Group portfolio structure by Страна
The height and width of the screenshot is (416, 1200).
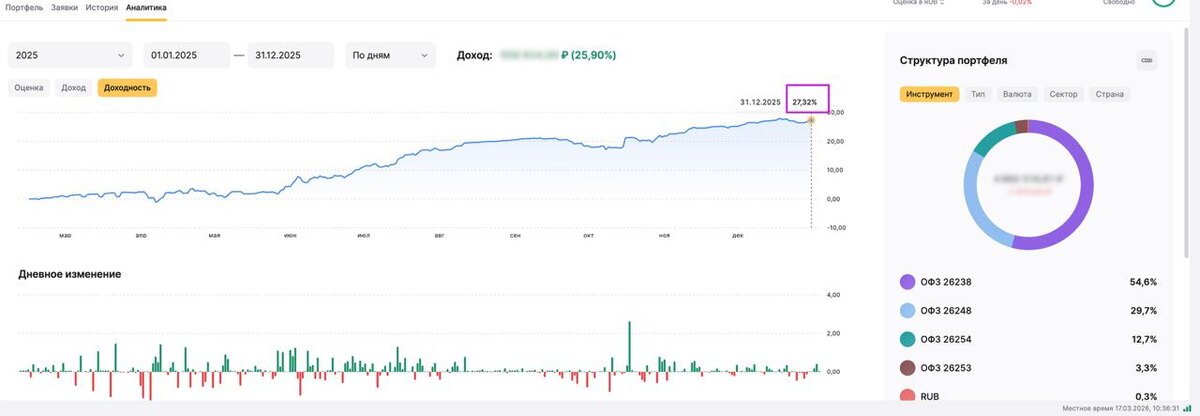pyautogui.click(x=1110, y=94)
